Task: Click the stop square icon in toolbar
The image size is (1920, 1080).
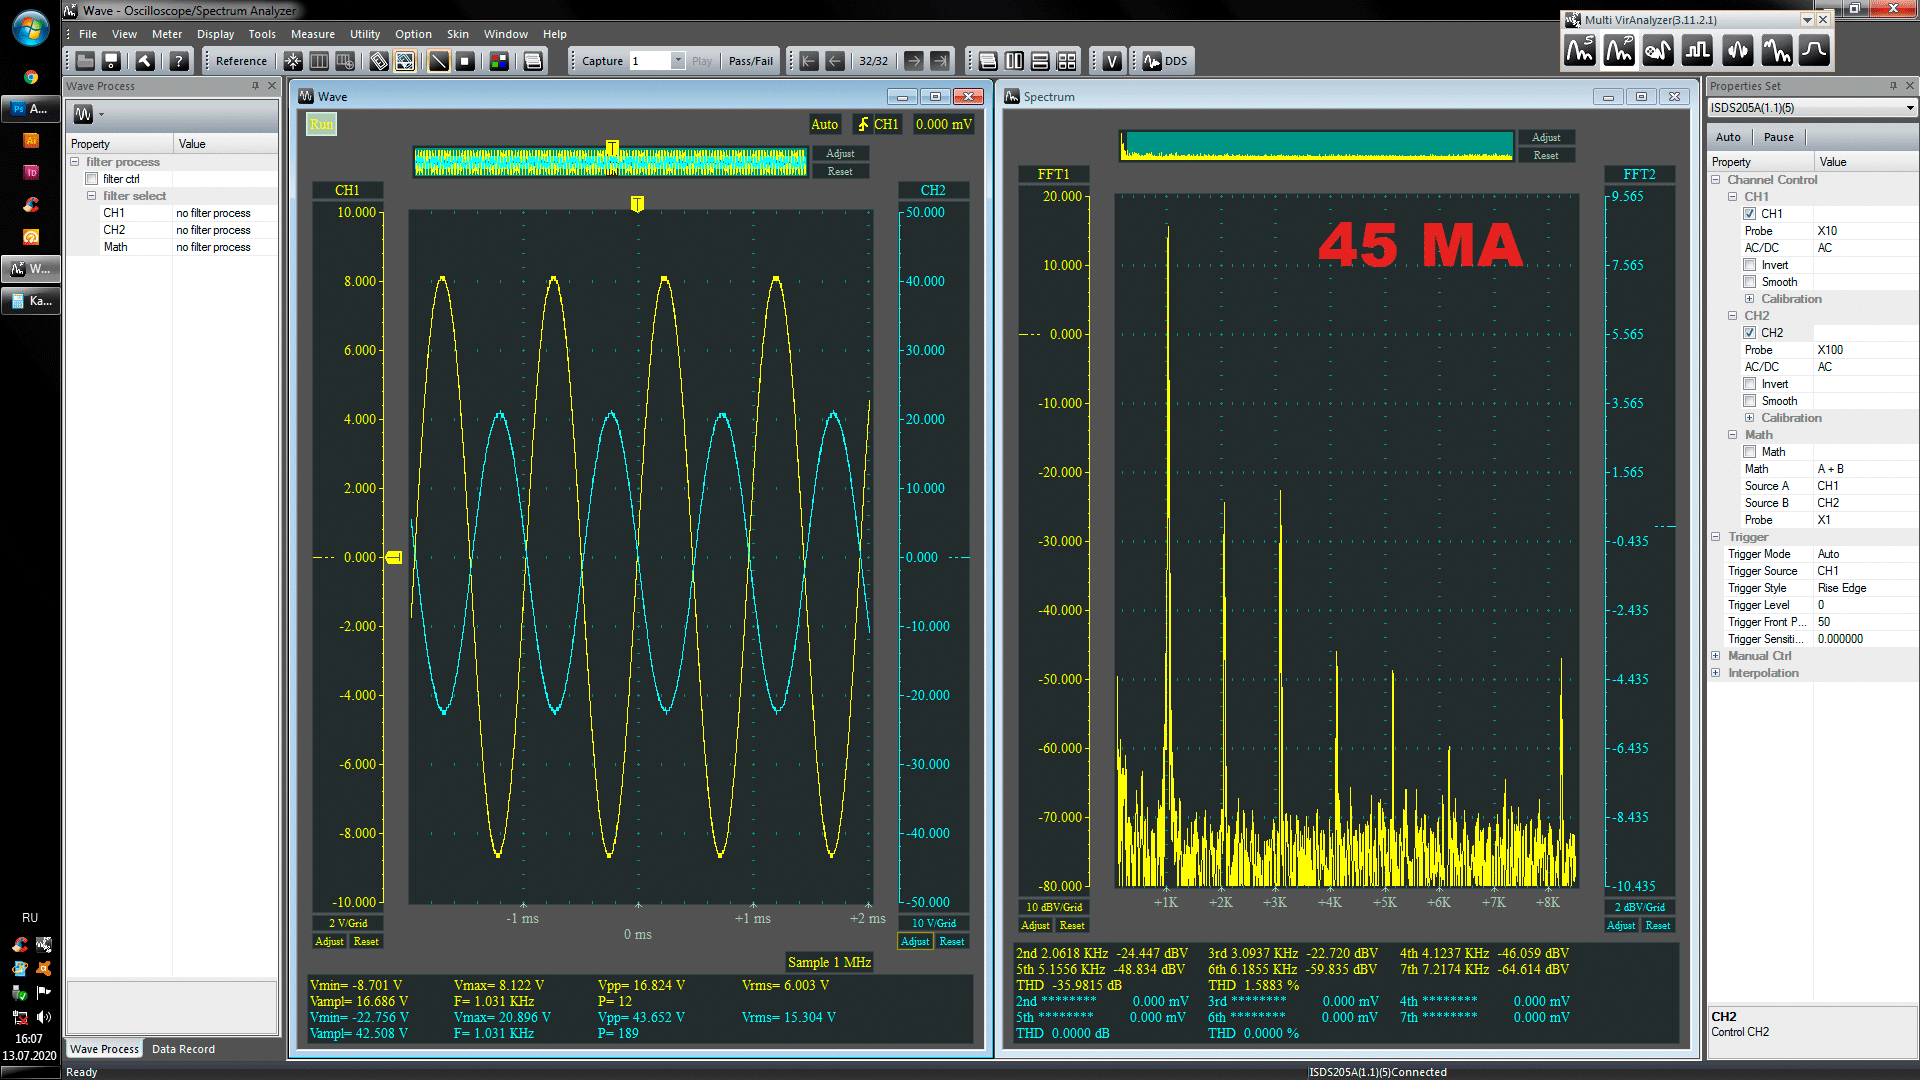Action: (465, 61)
